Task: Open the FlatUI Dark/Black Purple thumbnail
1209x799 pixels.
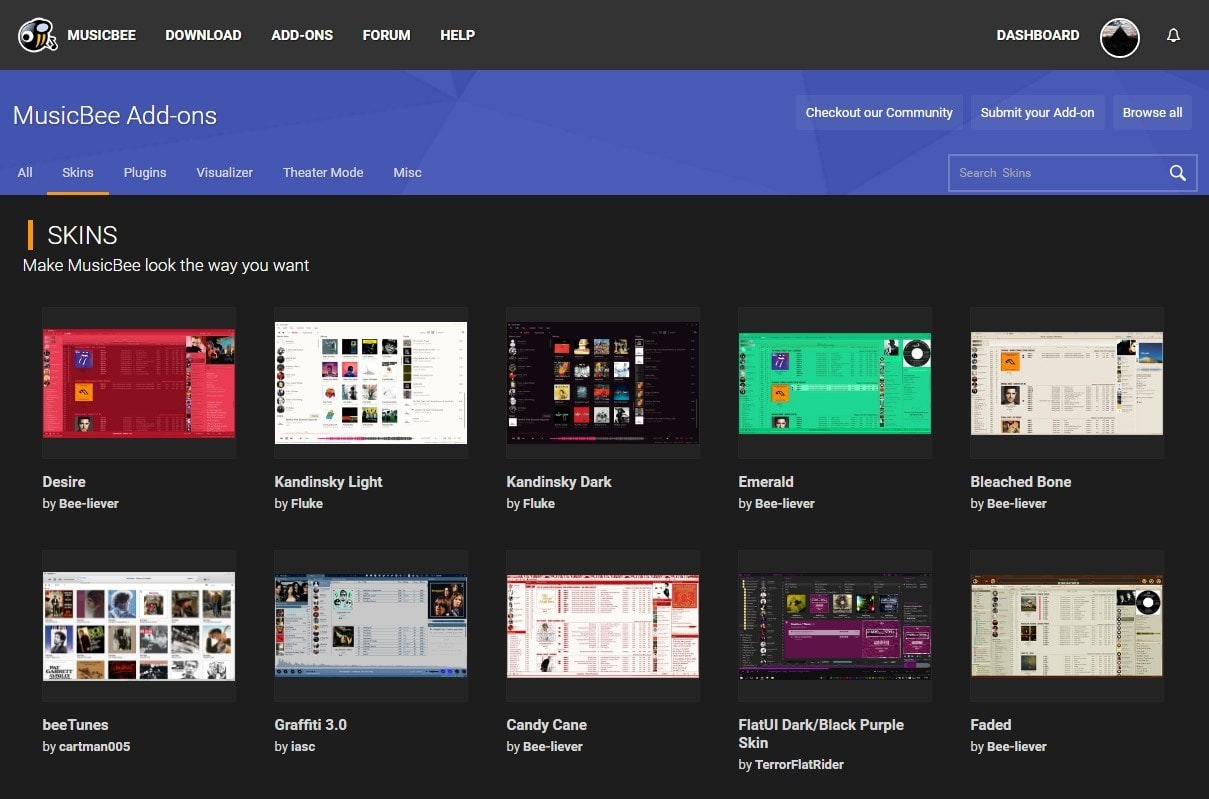Action: pos(835,626)
